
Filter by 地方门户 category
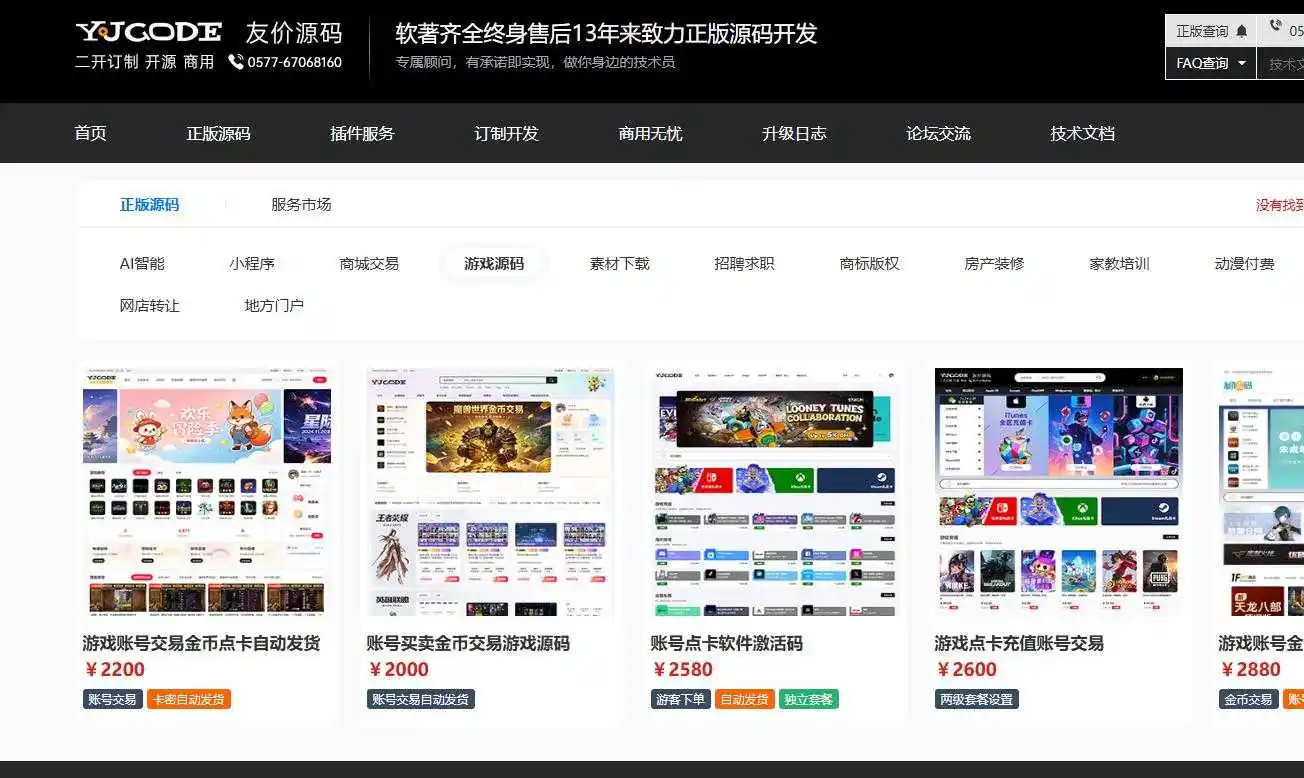tap(274, 305)
